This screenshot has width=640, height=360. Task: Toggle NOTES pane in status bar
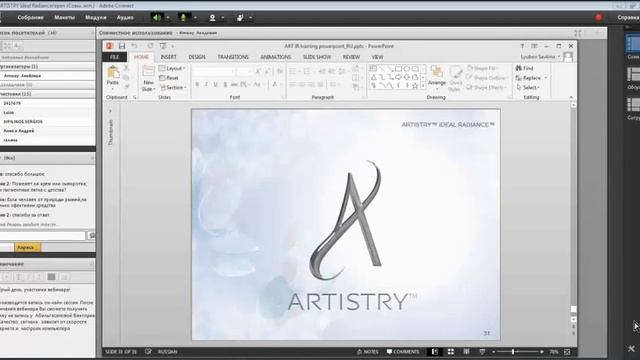367,351
